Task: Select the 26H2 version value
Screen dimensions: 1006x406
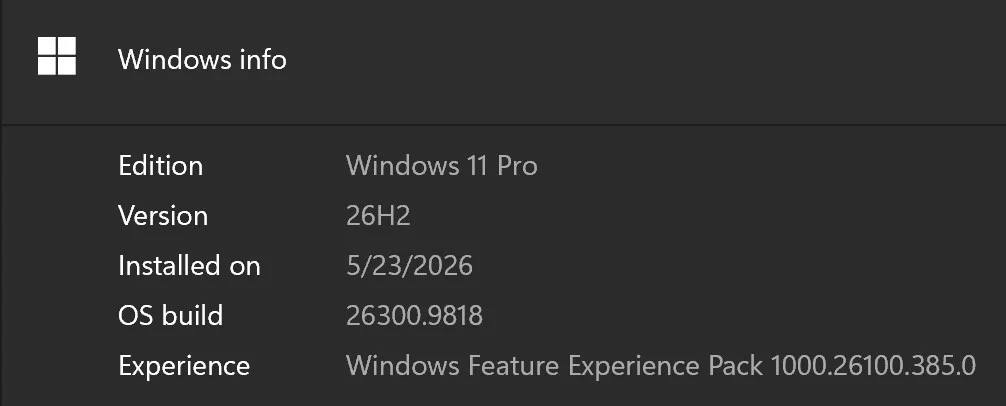Action: 378,216
